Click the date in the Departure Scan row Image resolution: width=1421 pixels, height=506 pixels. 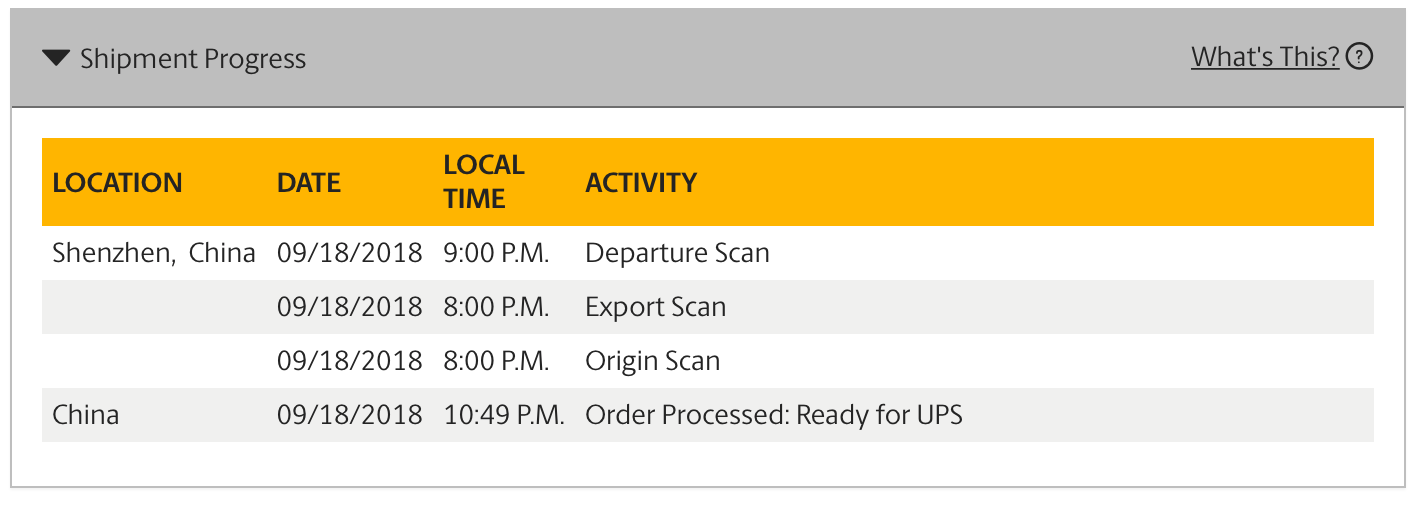tap(350, 253)
